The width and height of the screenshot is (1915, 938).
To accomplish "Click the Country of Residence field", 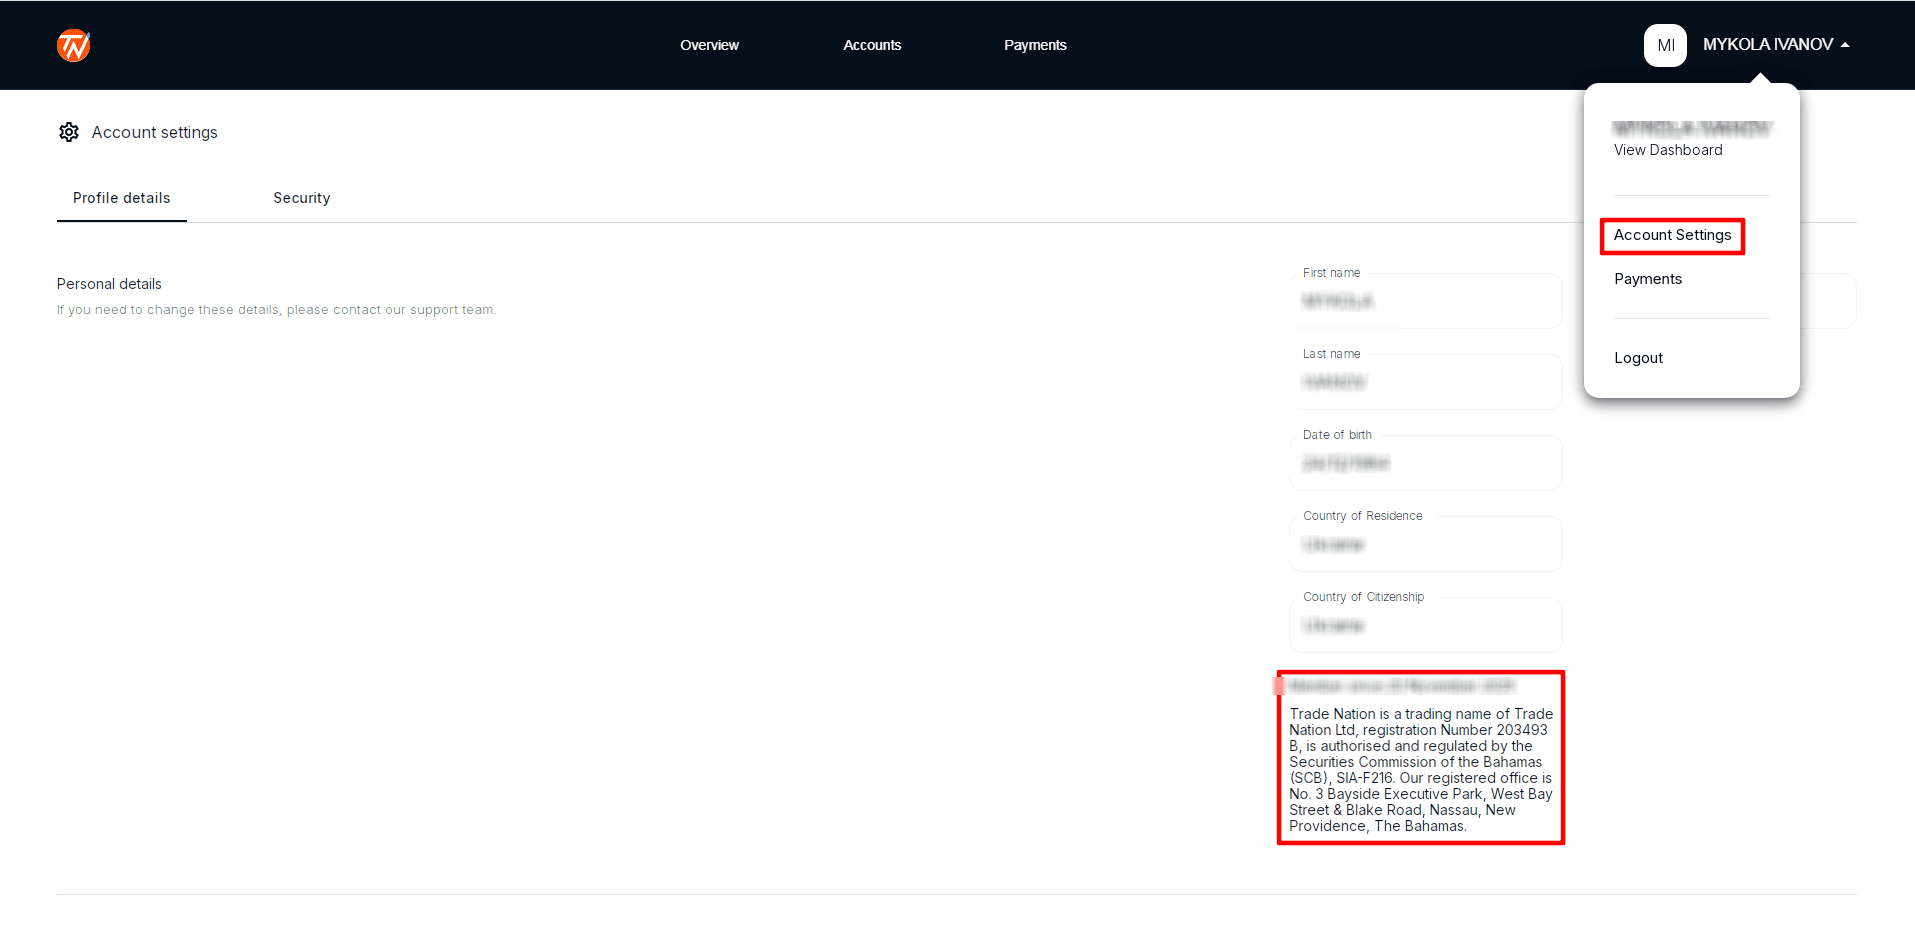I will [x=1426, y=543].
